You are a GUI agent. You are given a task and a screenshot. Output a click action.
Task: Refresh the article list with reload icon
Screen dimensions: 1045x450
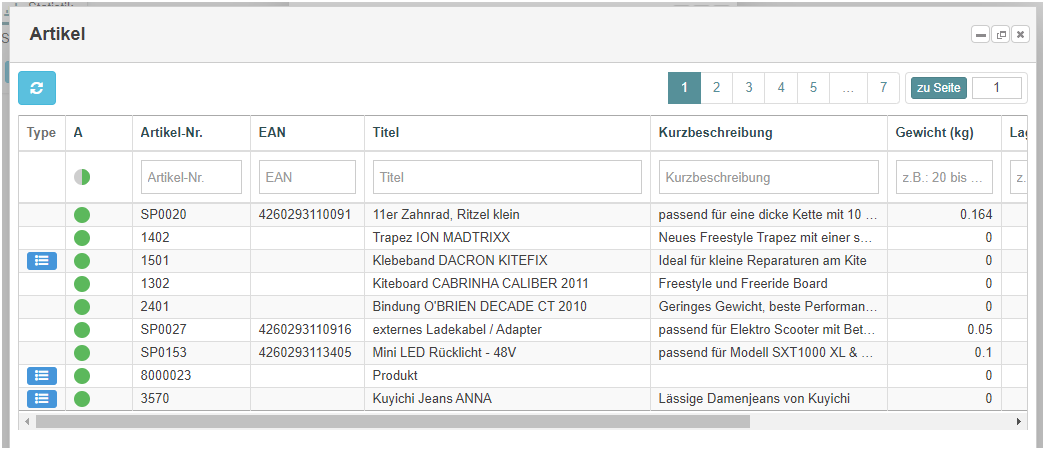tap(37, 88)
